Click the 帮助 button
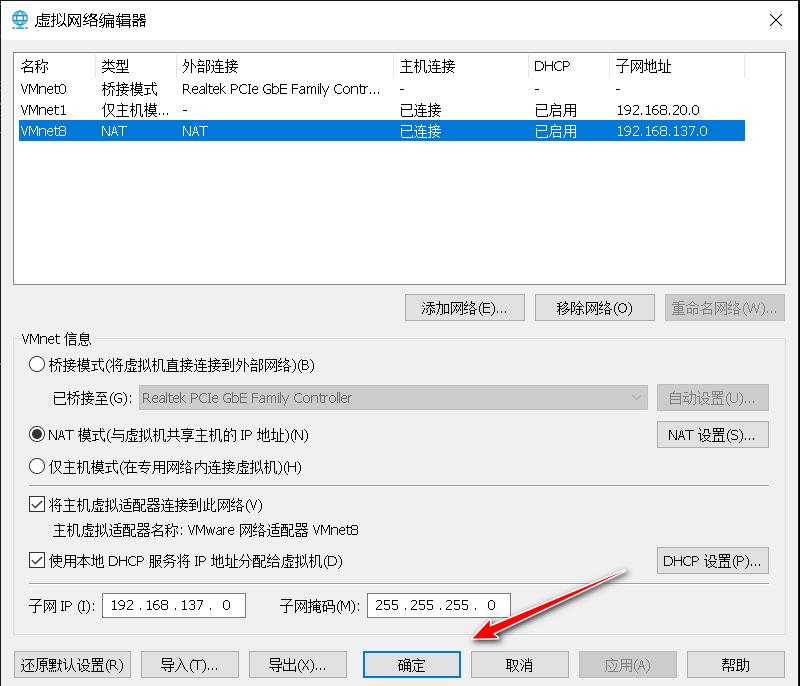The image size is (800, 686). coord(737,664)
